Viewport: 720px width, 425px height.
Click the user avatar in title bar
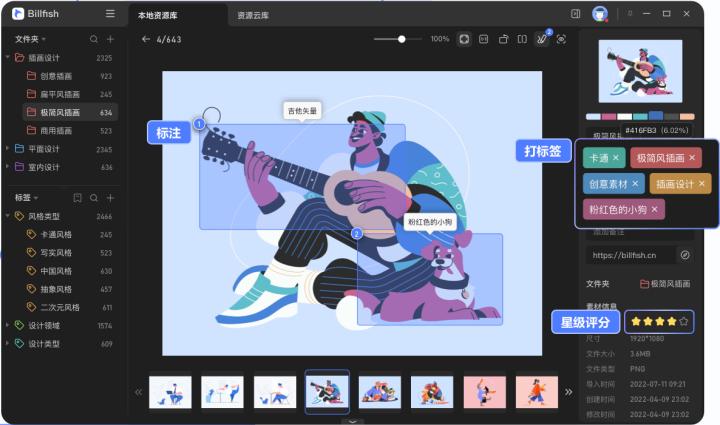coord(600,14)
